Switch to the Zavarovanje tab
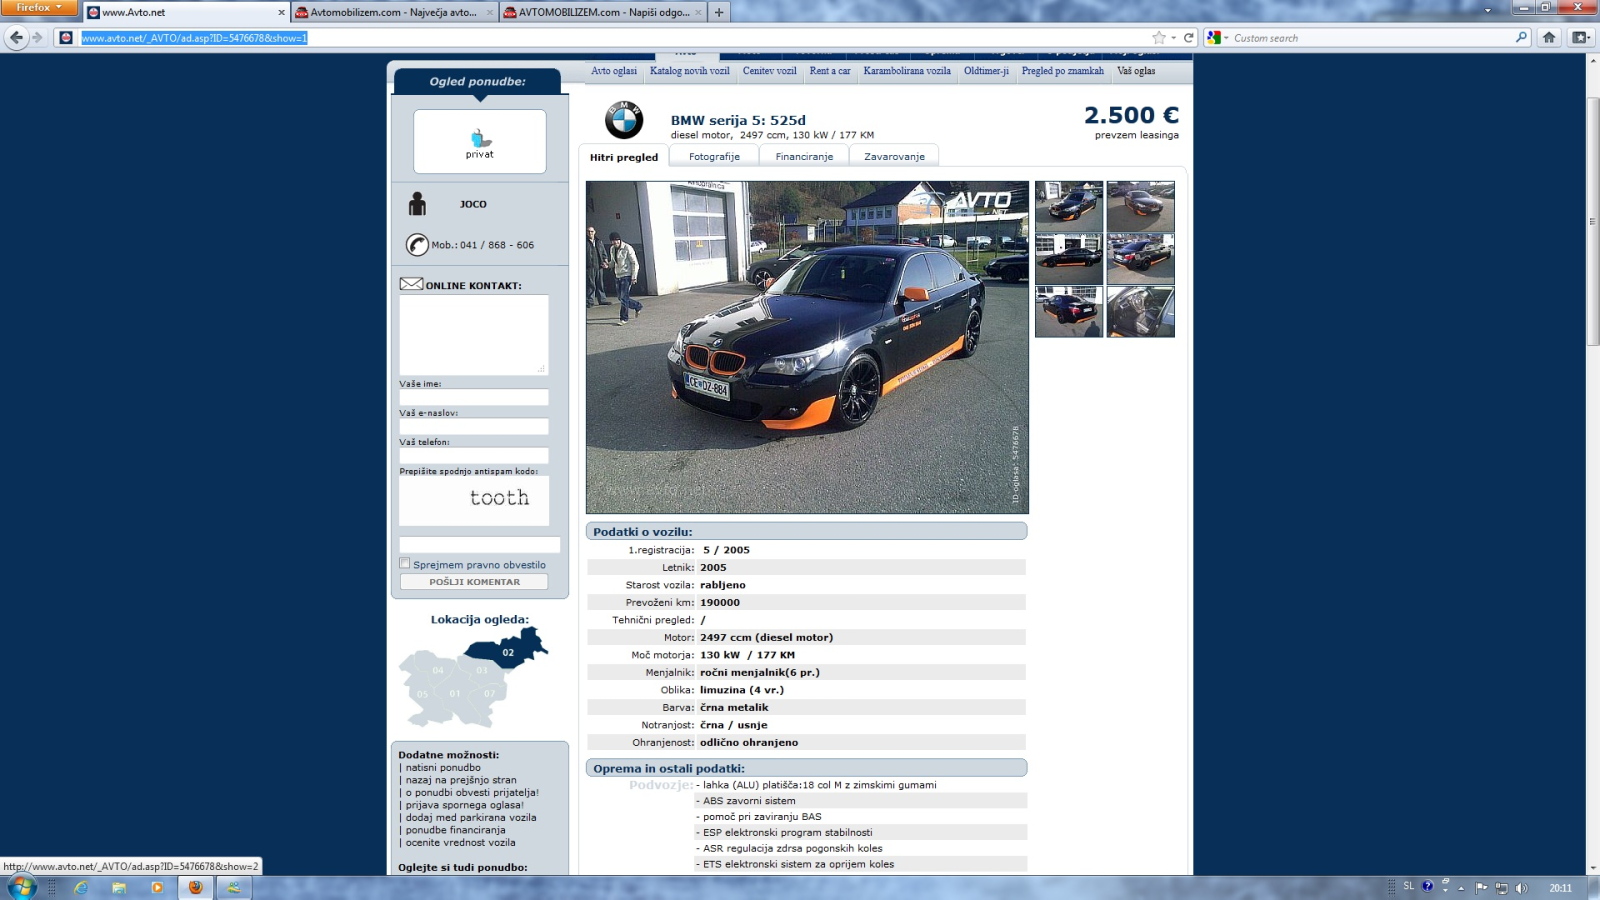1600x900 pixels. tap(894, 157)
